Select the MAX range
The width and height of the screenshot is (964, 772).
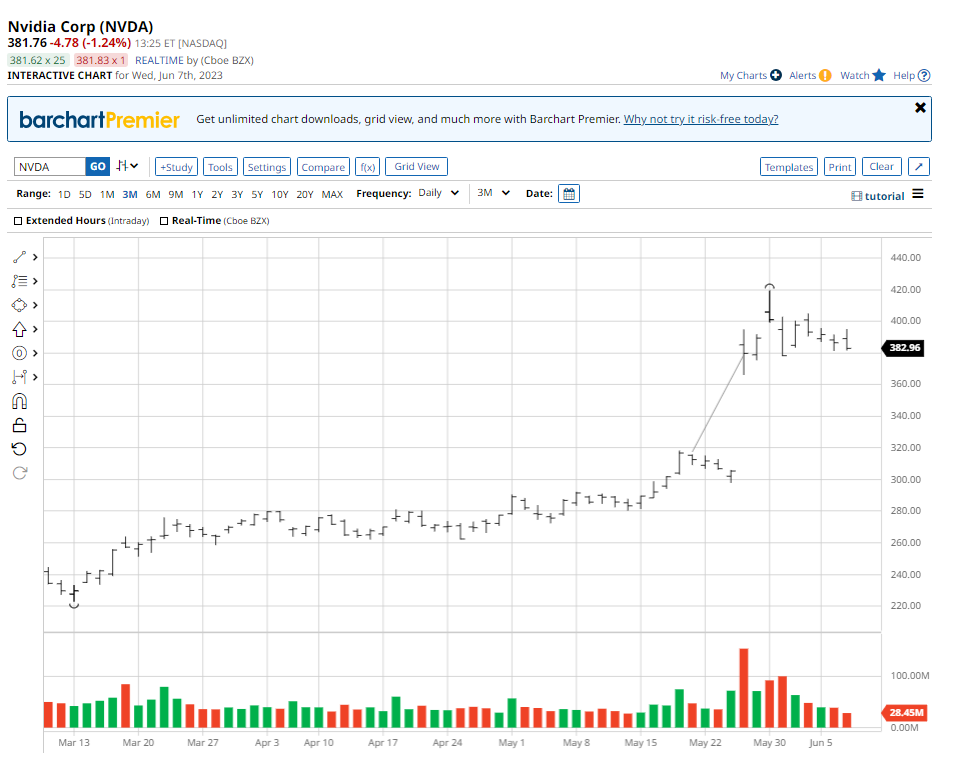(332, 194)
